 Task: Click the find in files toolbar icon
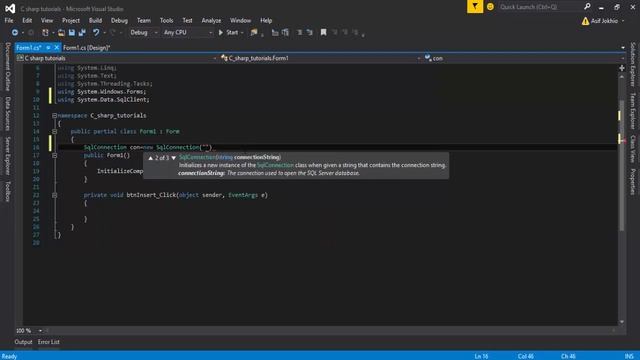(x=254, y=32)
